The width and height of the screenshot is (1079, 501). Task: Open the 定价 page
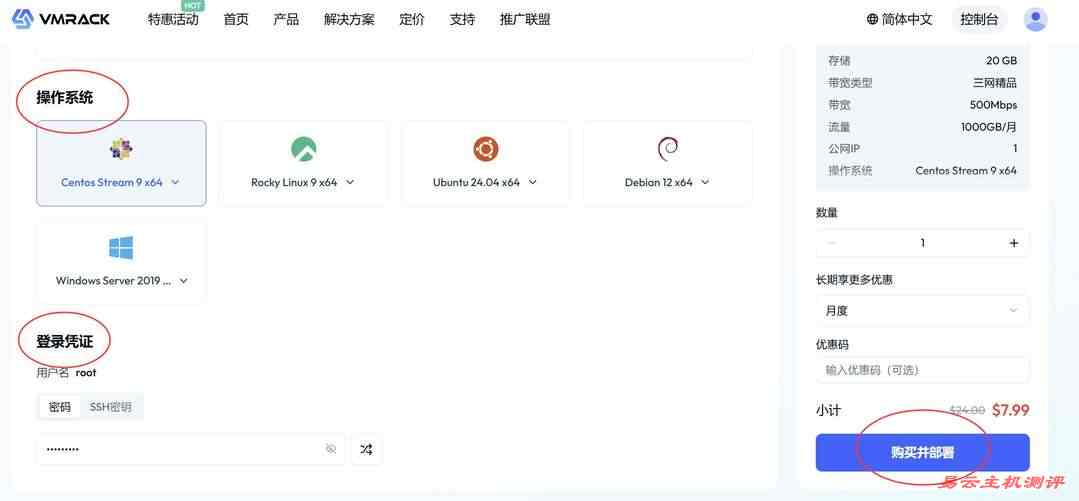(412, 19)
